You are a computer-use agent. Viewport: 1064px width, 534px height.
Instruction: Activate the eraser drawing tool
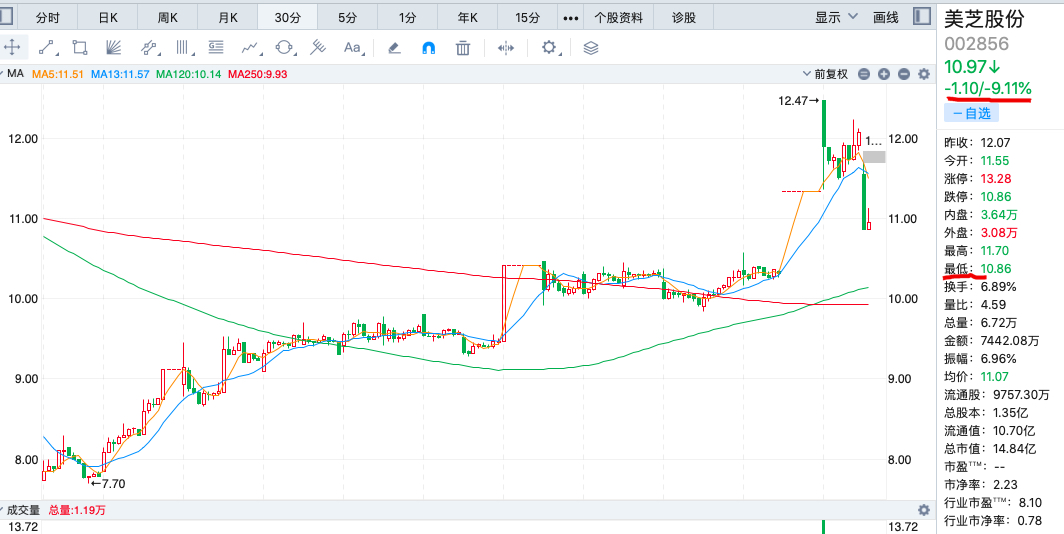click(394, 47)
